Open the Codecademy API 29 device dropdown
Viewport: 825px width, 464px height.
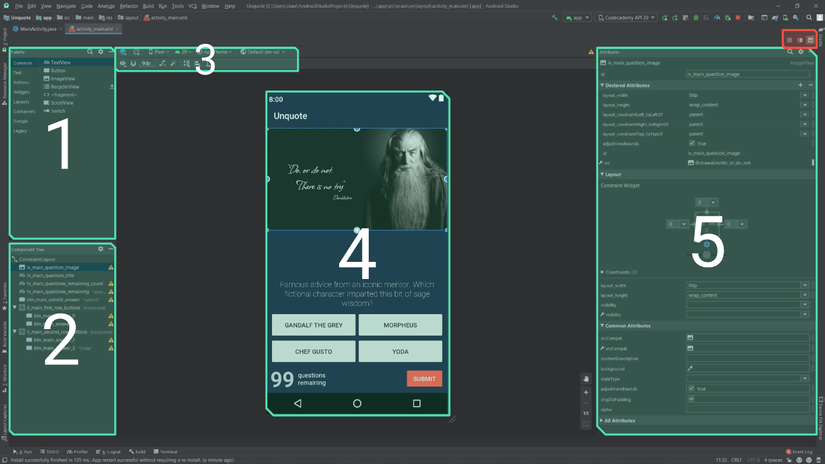click(x=627, y=17)
